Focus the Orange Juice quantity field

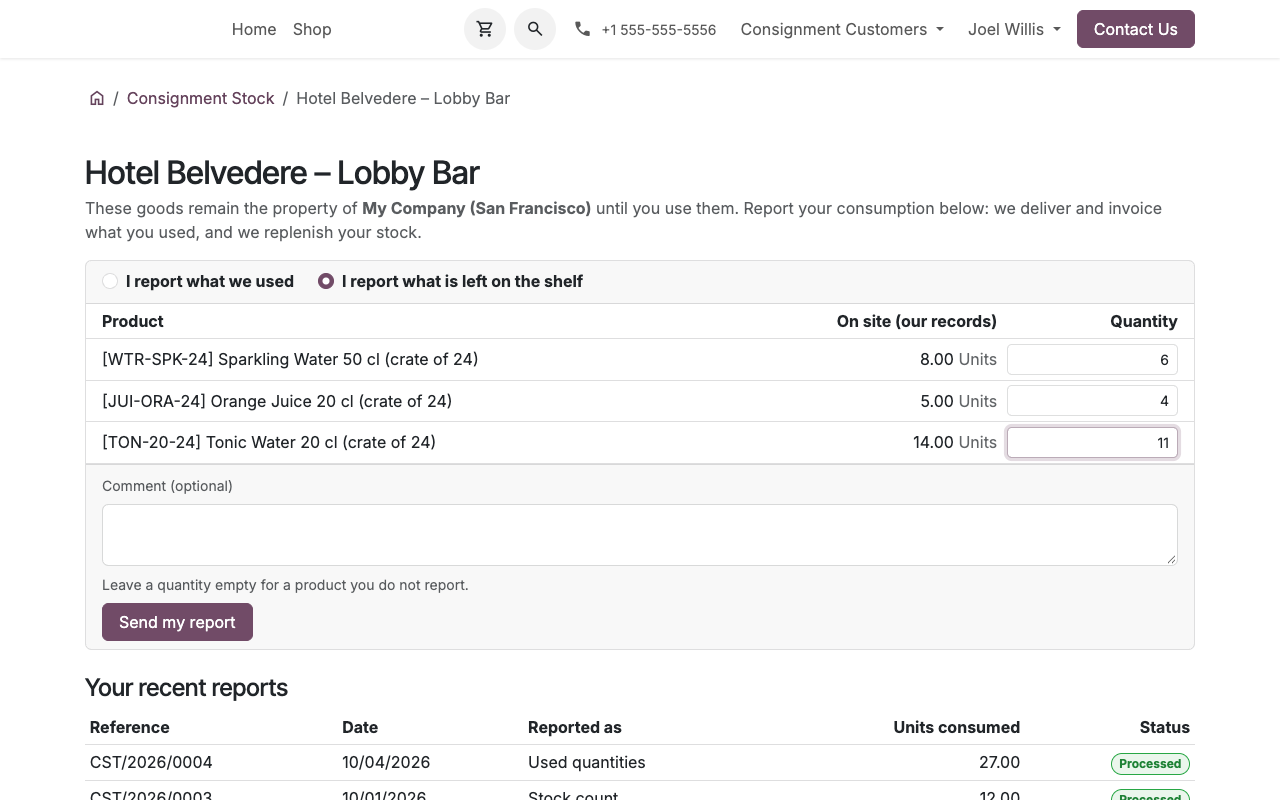click(1092, 401)
